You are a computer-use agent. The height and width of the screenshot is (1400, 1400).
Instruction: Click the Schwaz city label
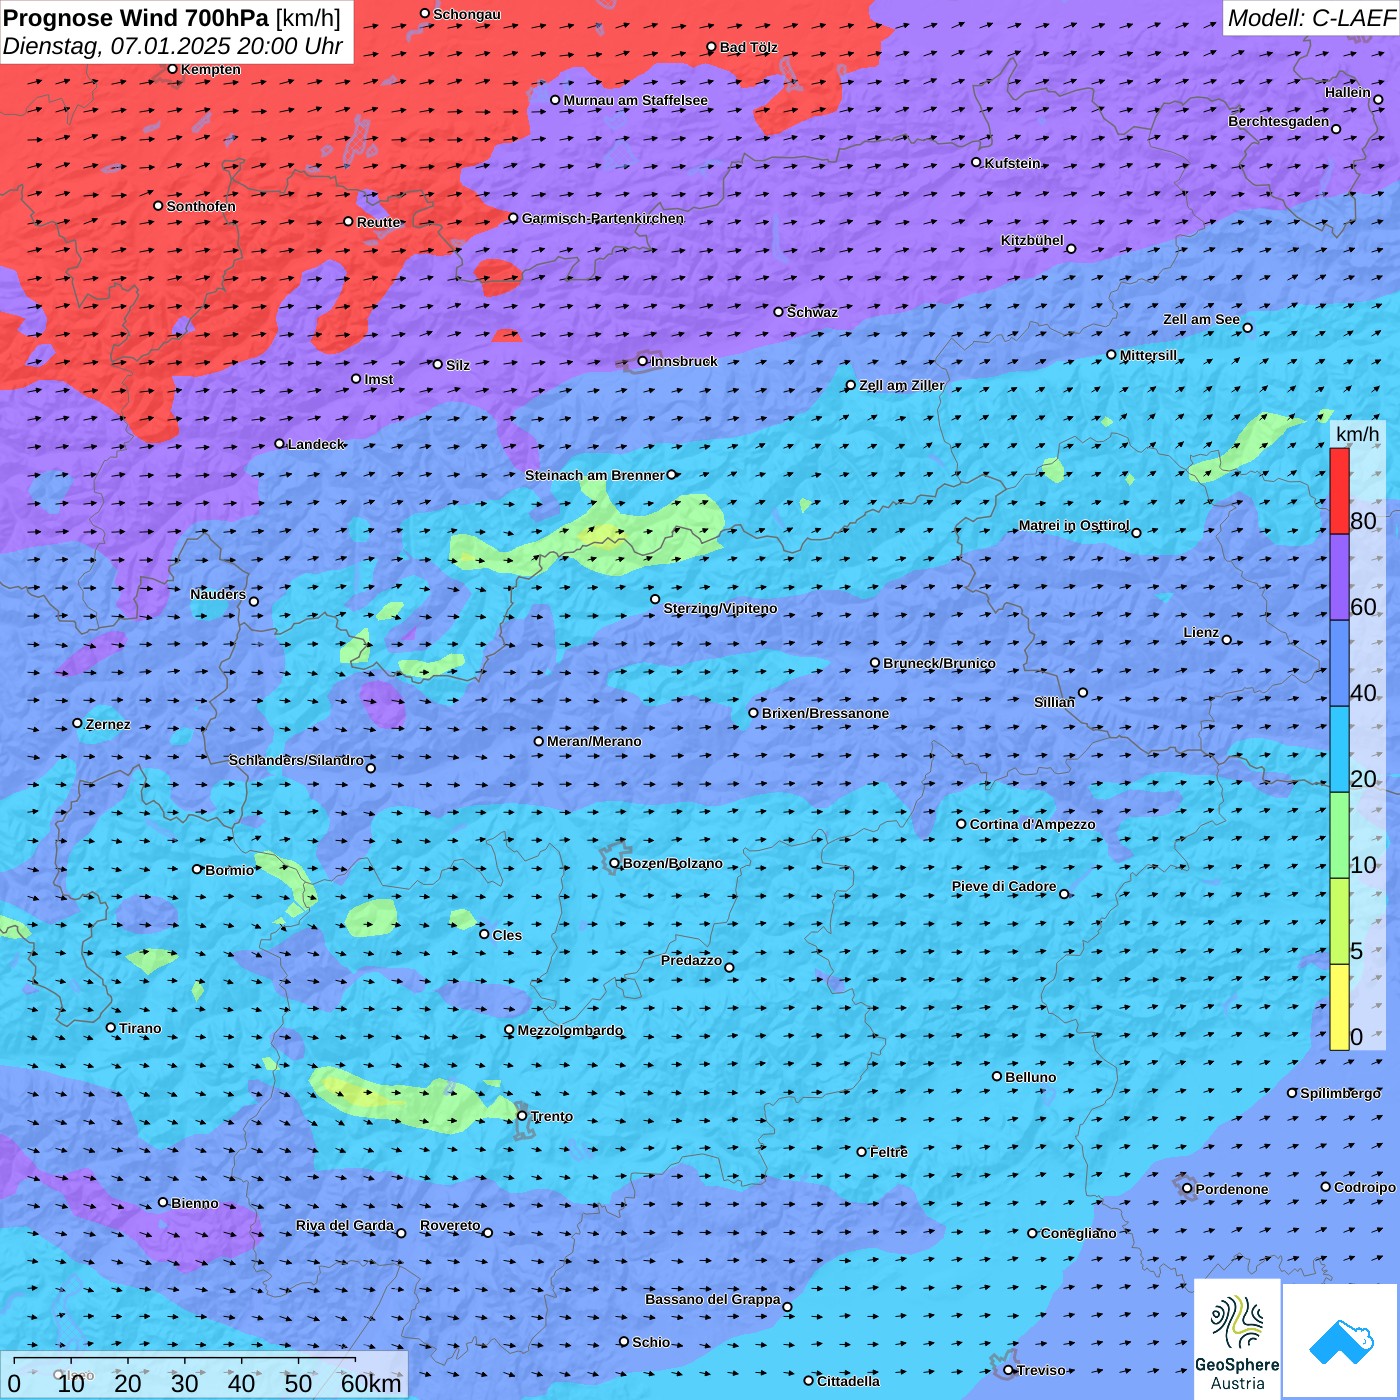coord(812,312)
